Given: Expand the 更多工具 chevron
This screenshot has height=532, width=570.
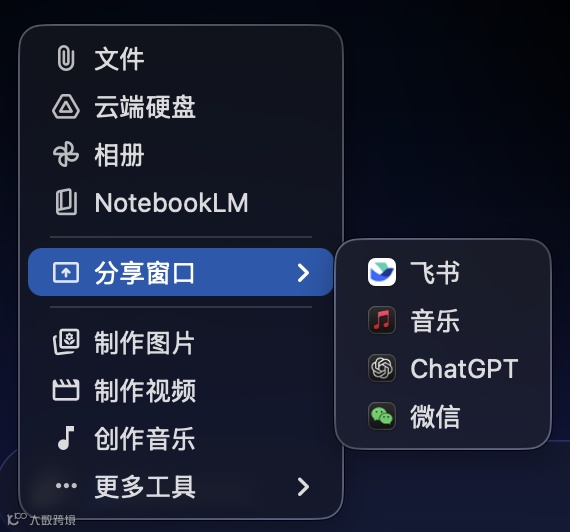Looking at the screenshot, I should (x=303, y=487).
